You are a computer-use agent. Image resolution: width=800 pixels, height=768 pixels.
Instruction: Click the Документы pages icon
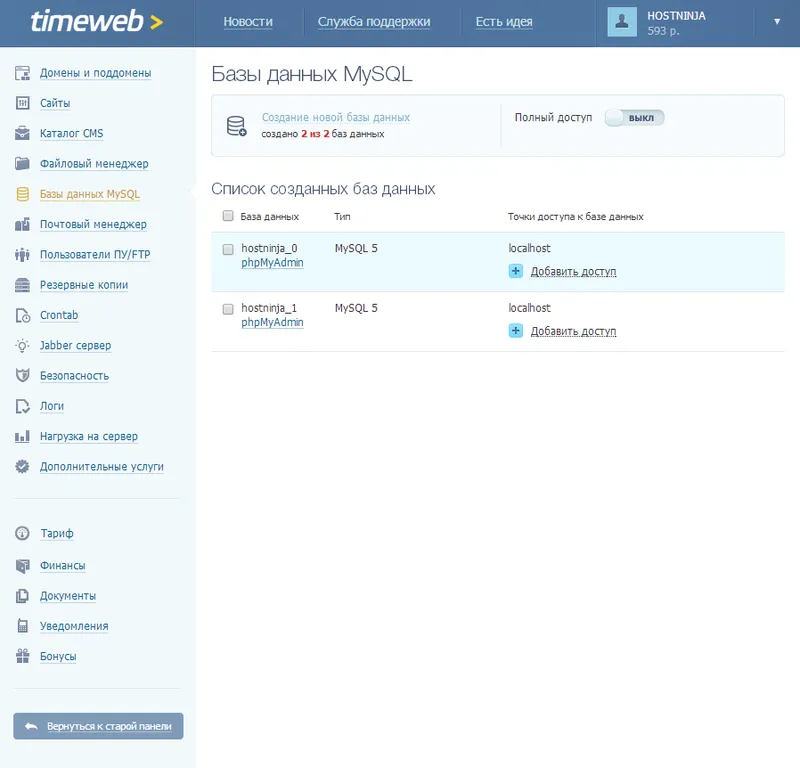click(22, 596)
